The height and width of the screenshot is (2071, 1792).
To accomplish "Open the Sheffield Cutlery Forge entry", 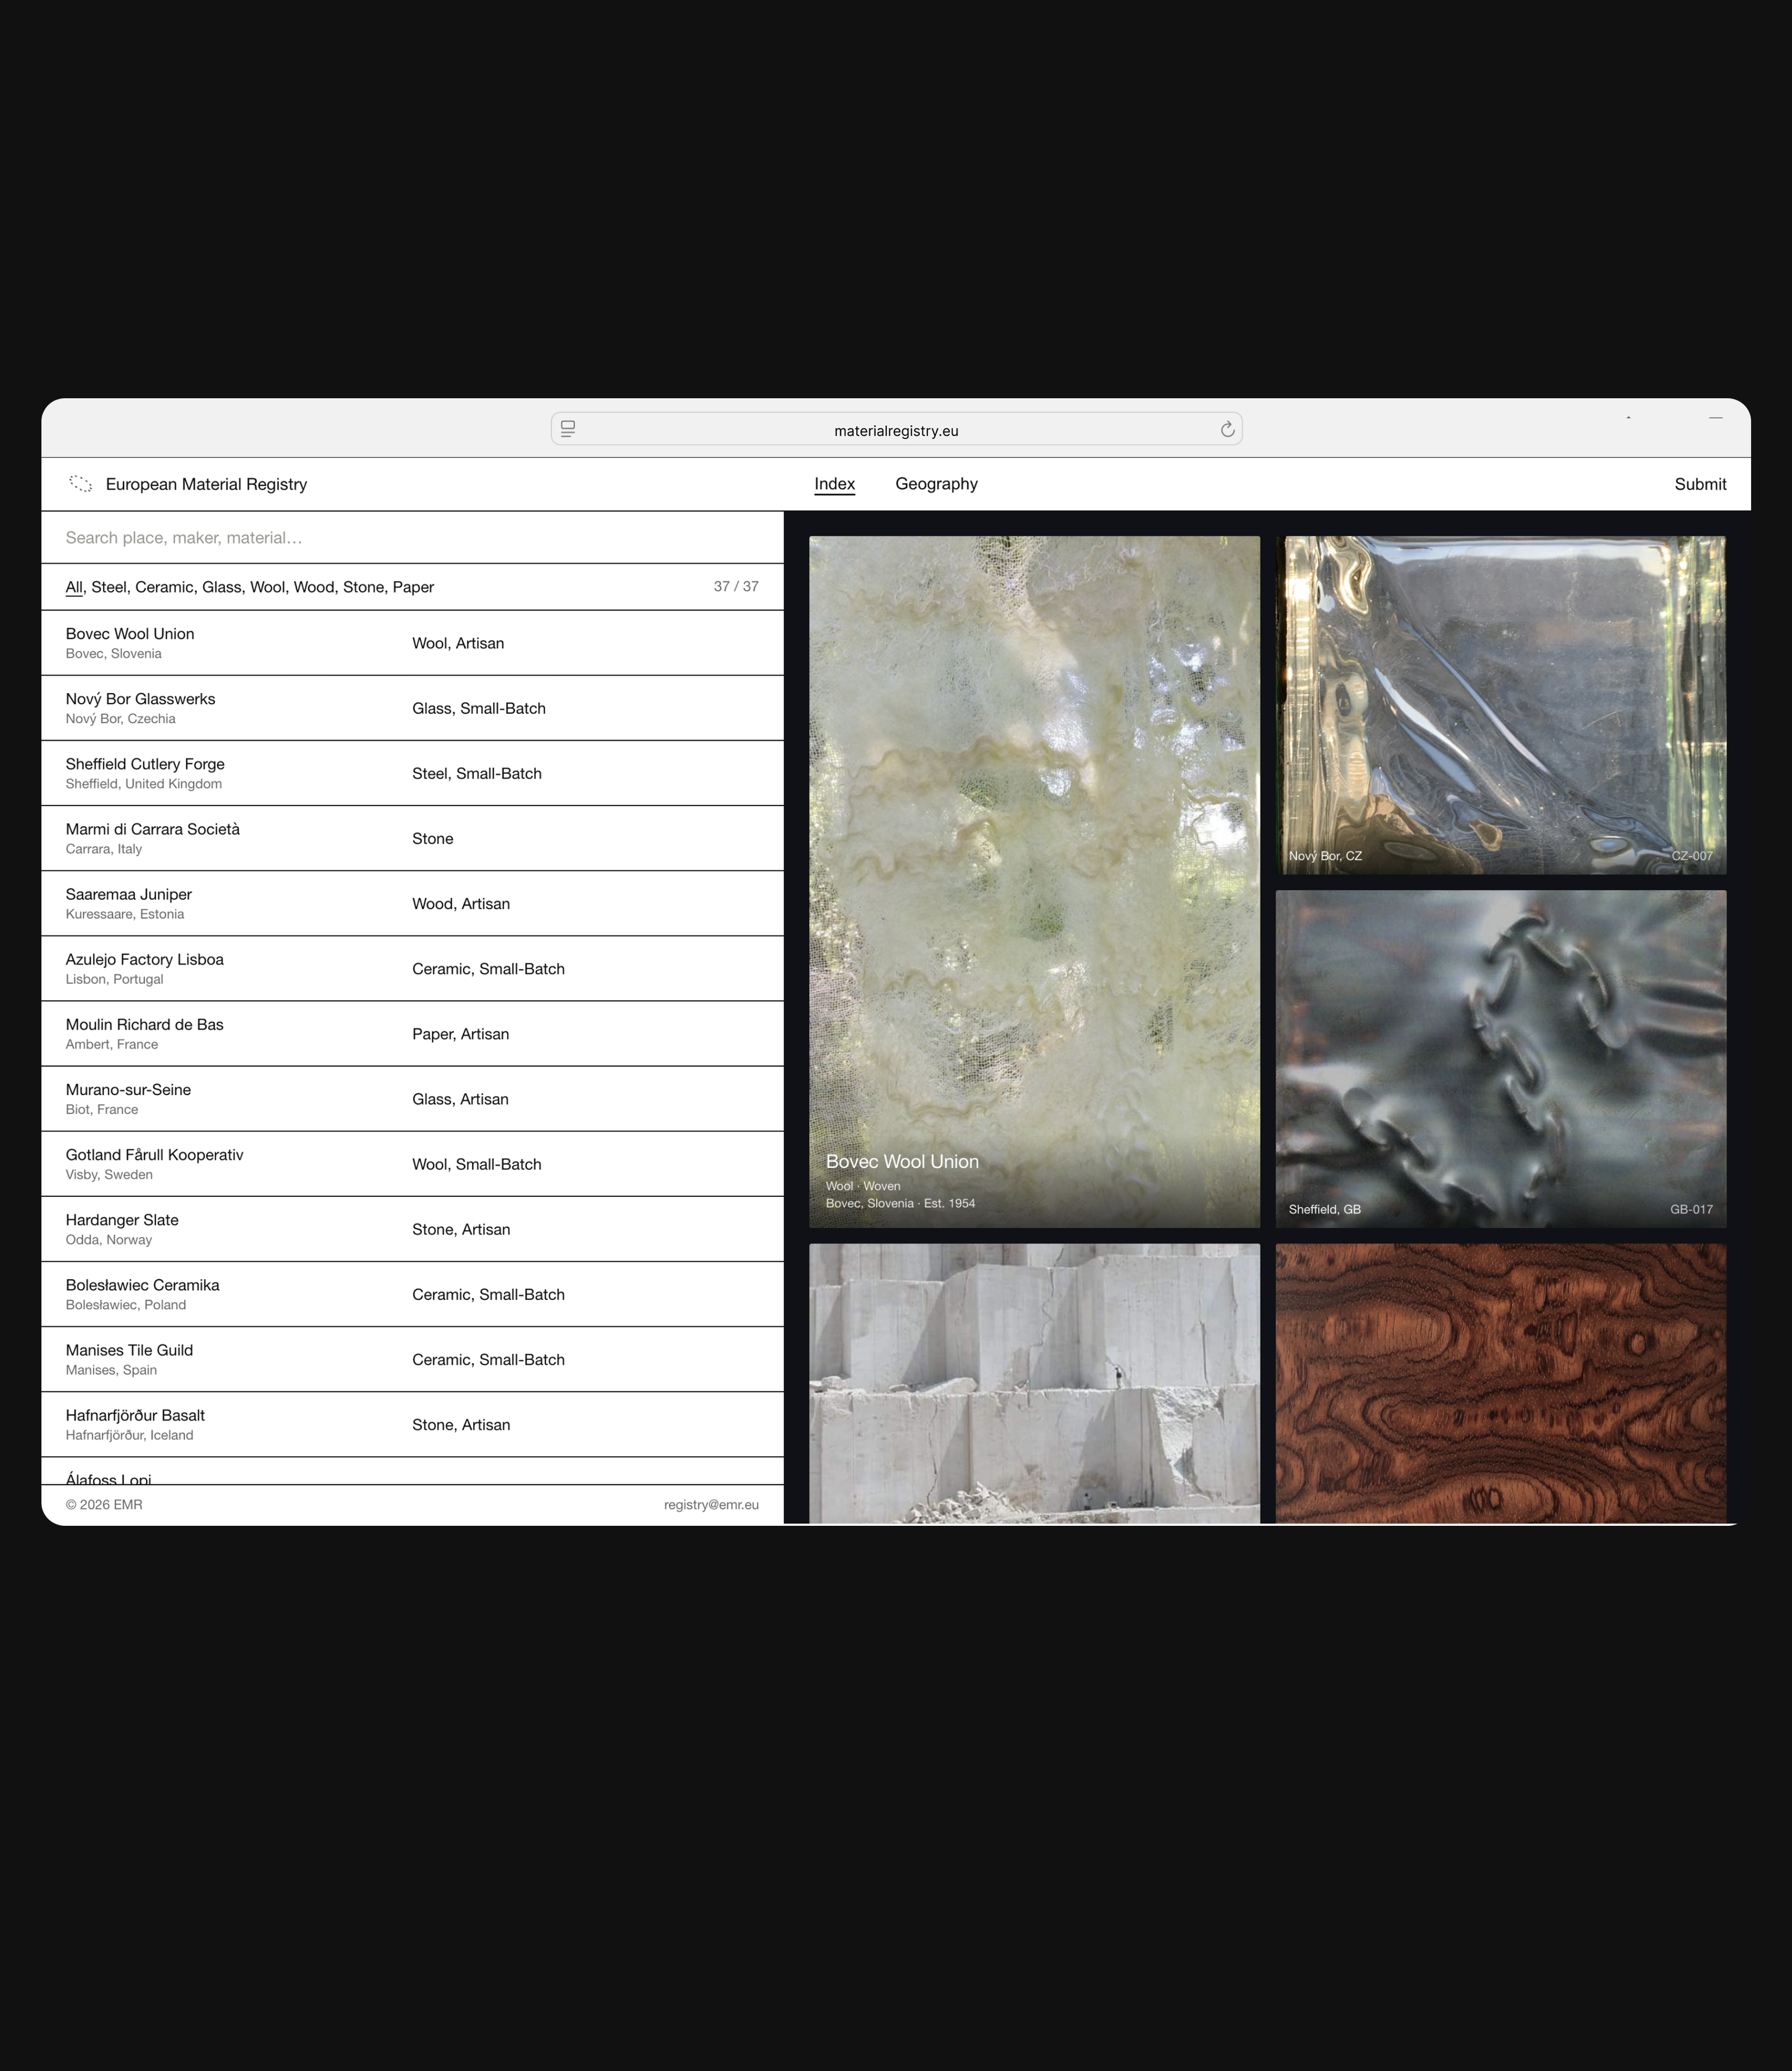I will click(x=412, y=773).
